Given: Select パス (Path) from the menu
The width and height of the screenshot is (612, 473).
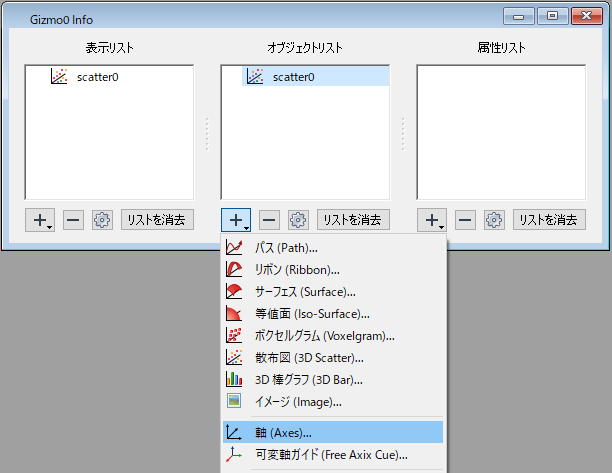Looking at the screenshot, I should (285, 247).
